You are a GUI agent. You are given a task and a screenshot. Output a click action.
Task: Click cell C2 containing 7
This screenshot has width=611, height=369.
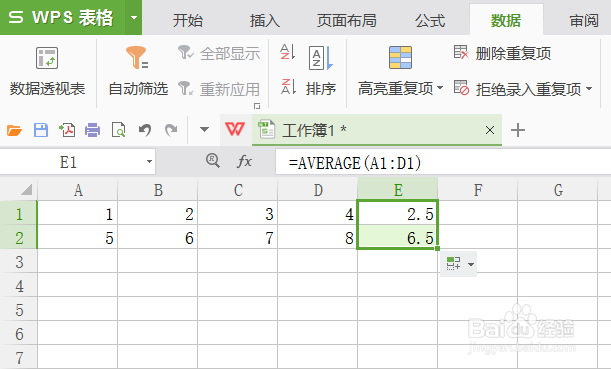click(238, 237)
